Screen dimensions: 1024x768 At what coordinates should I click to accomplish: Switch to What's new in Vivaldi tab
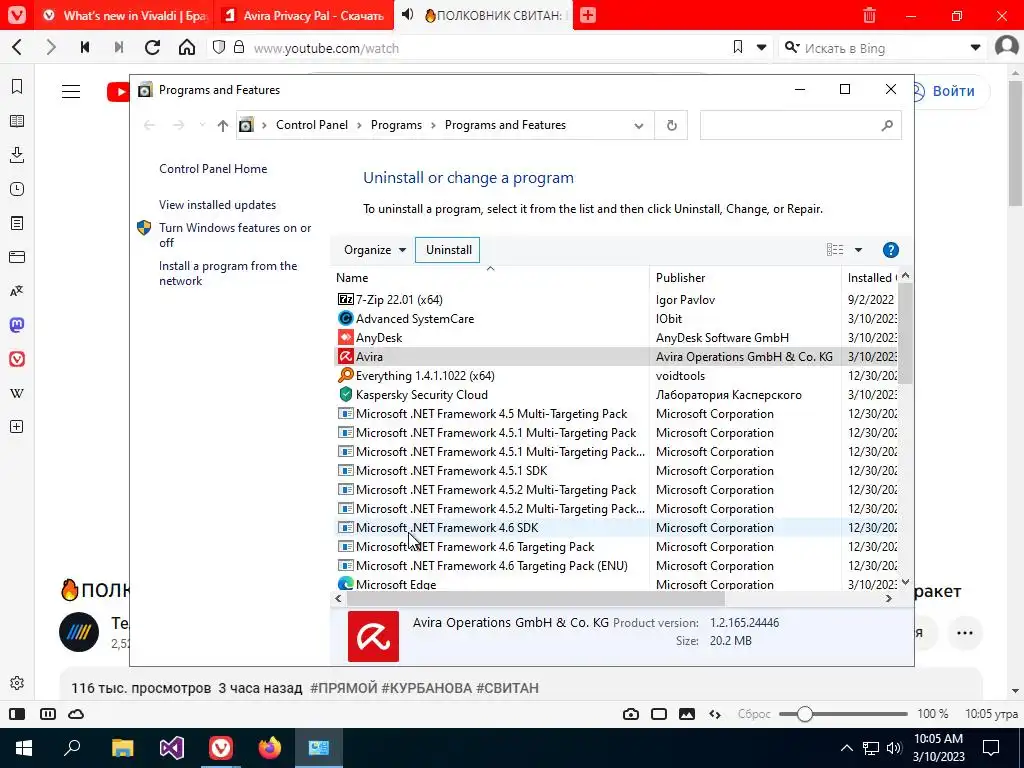pyautogui.click(x=124, y=15)
